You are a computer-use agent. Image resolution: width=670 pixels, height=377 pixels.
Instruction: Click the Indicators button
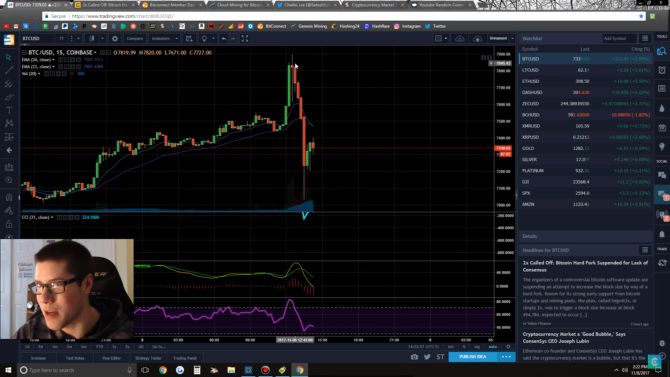[161, 38]
